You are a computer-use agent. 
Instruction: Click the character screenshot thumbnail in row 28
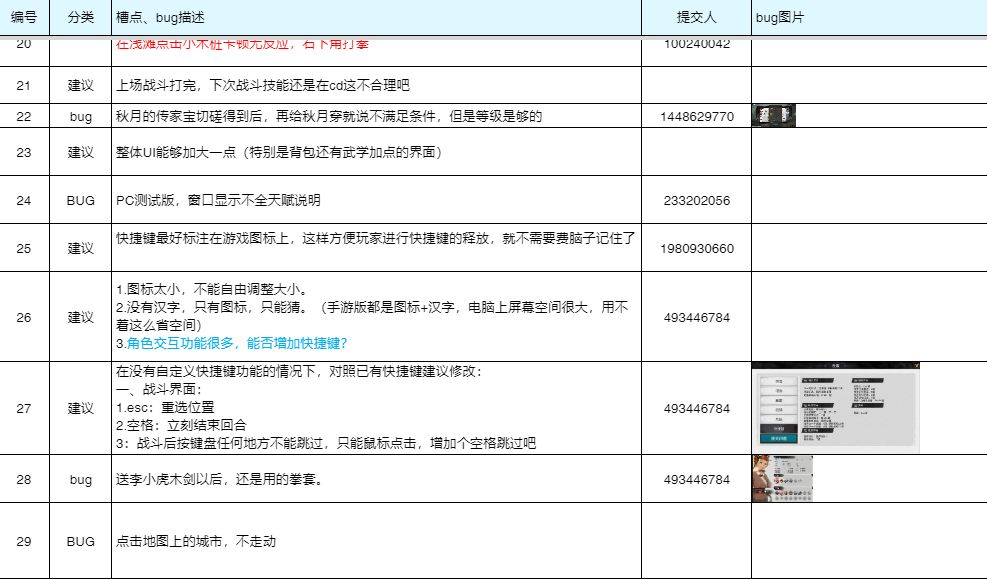click(x=782, y=478)
